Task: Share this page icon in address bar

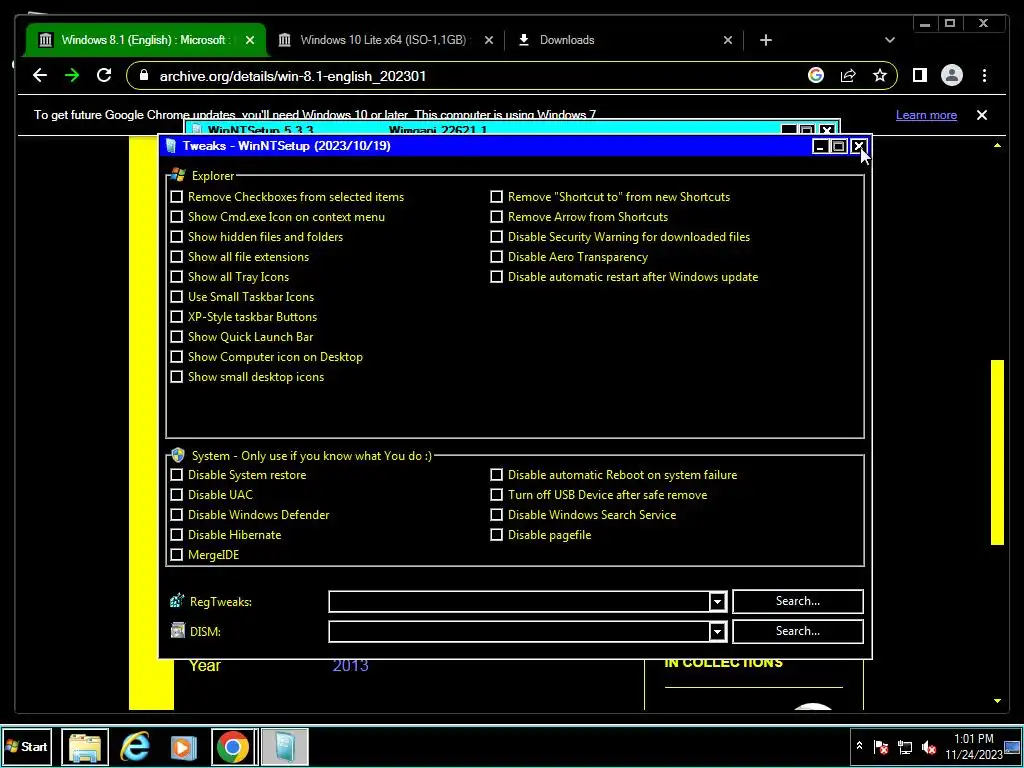Action: (848, 76)
